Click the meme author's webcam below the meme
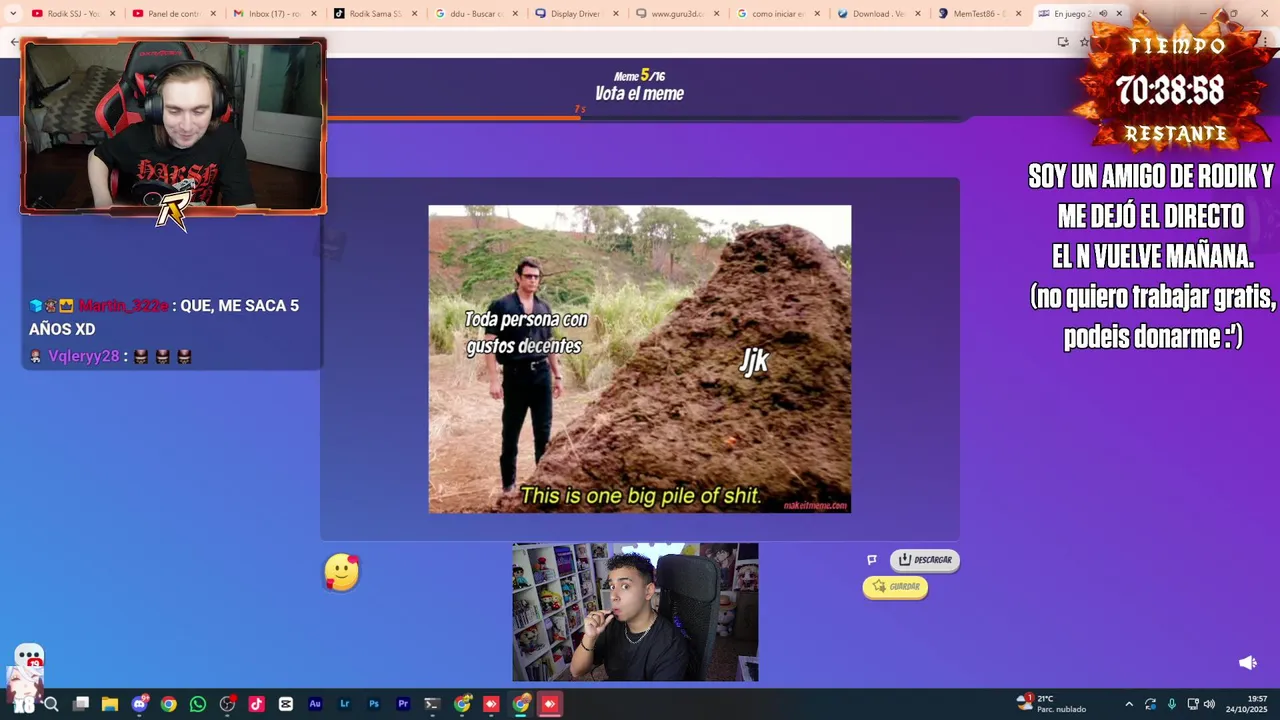The width and height of the screenshot is (1280, 720). (x=635, y=612)
